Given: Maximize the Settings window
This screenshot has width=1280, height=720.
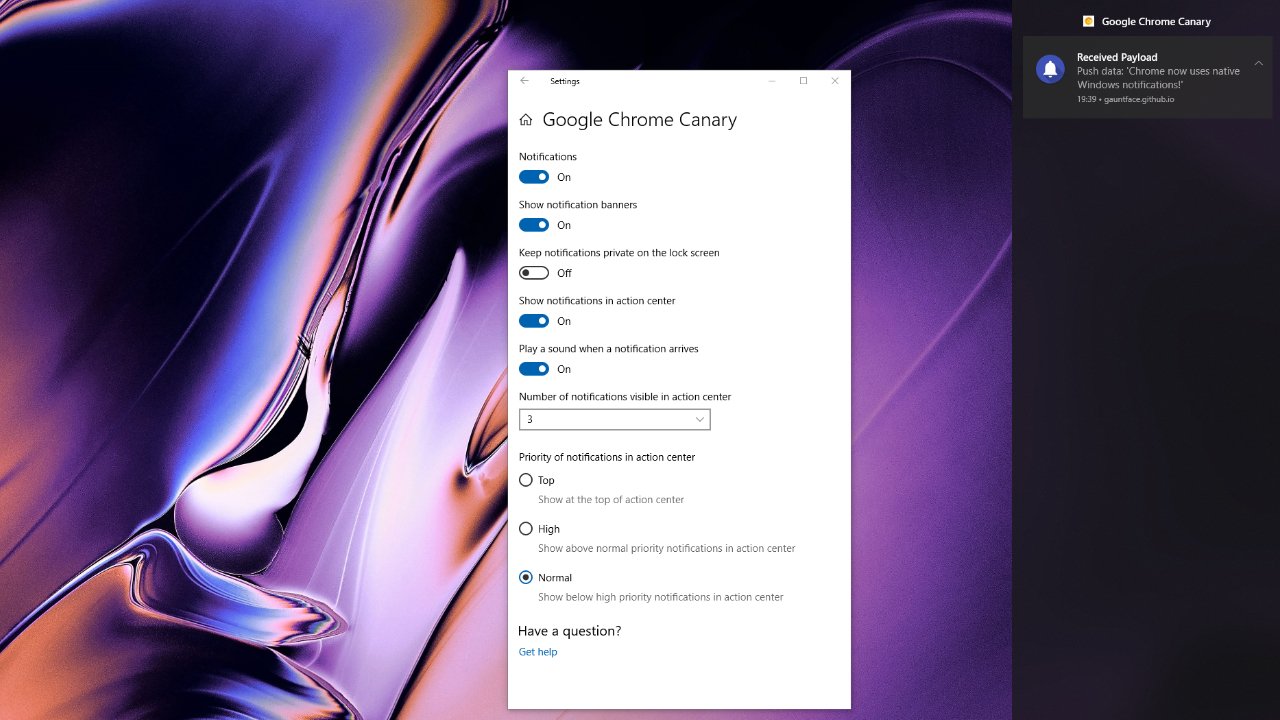Looking at the screenshot, I should 803,81.
